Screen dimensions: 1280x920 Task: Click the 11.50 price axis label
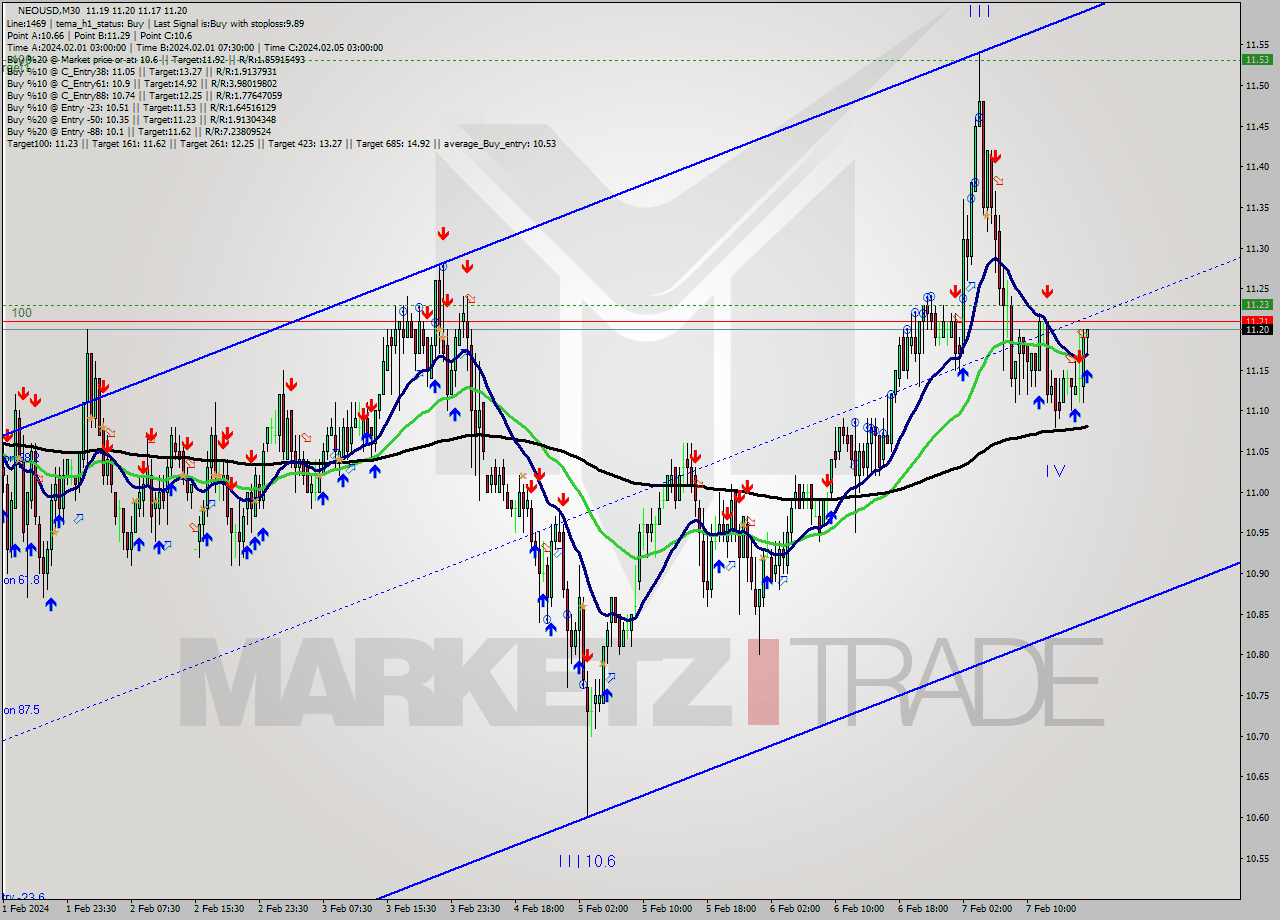(x=1257, y=85)
